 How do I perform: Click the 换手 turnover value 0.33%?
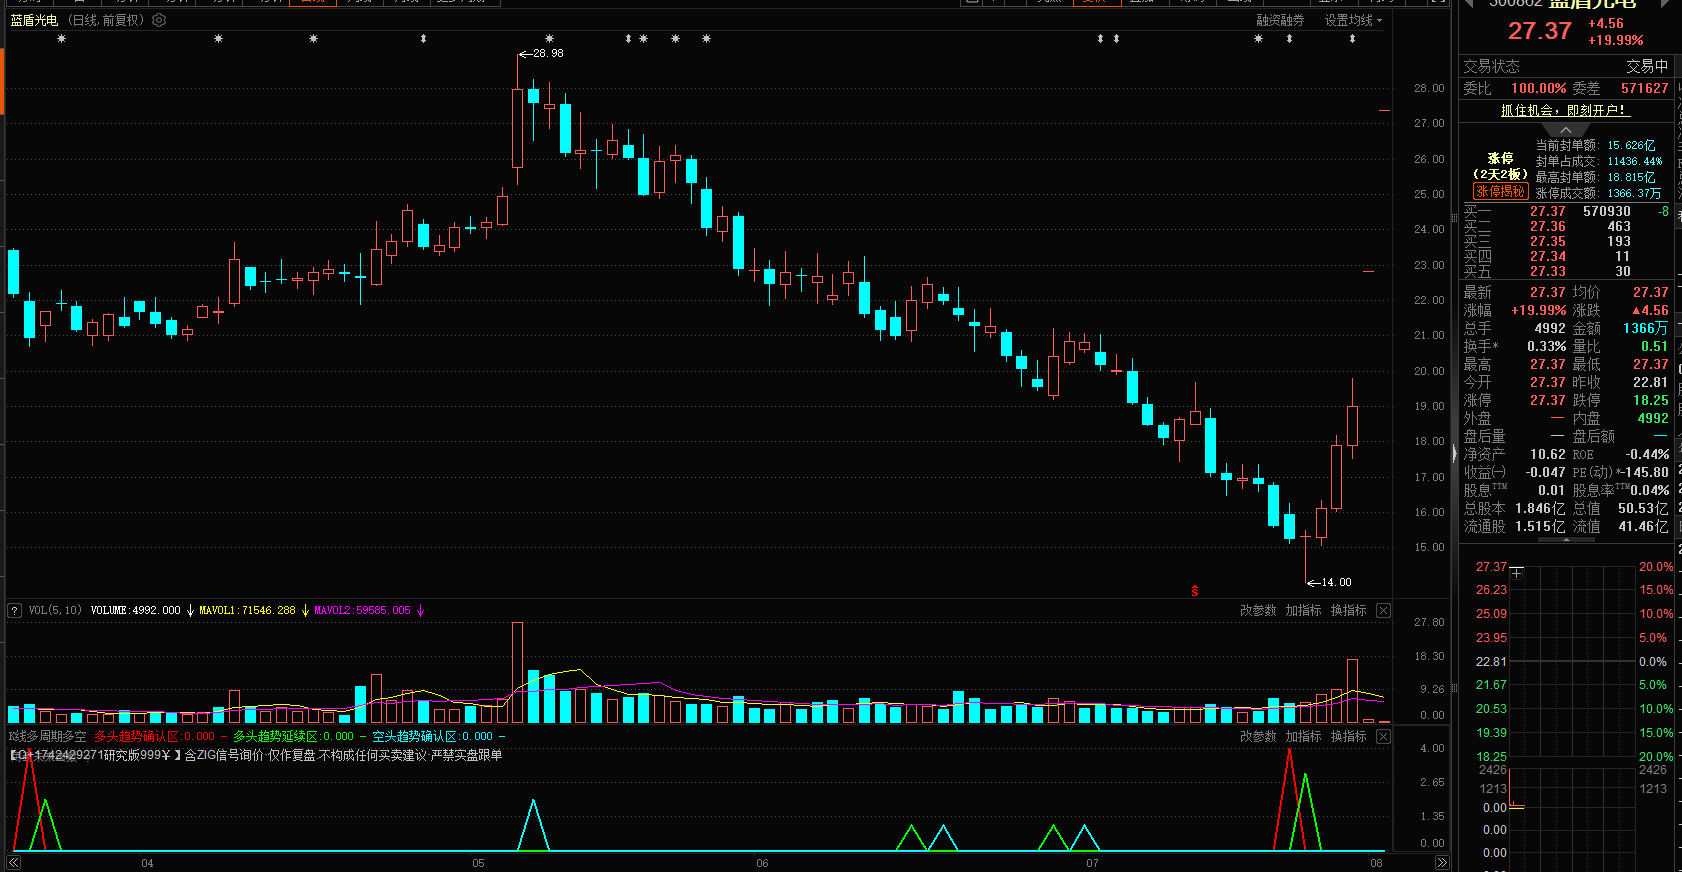1547,346
